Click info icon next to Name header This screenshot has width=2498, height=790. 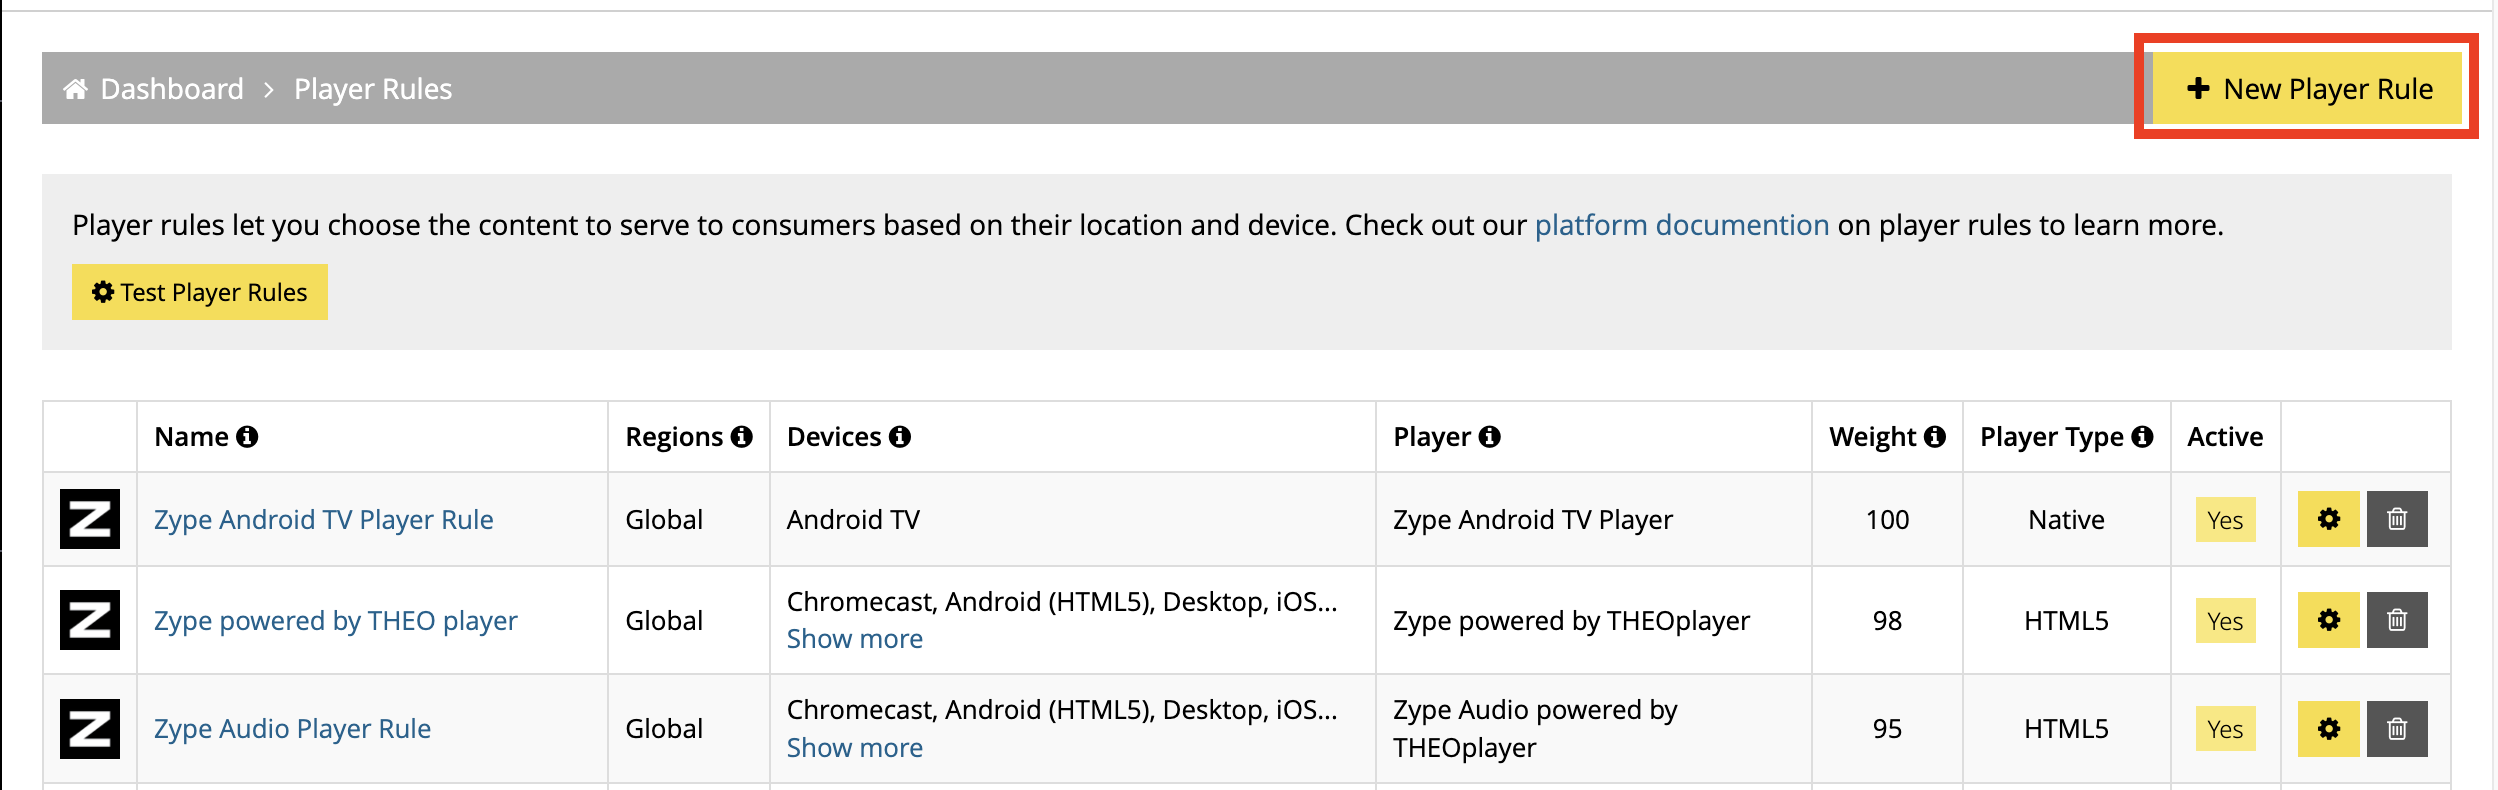pyautogui.click(x=247, y=437)
